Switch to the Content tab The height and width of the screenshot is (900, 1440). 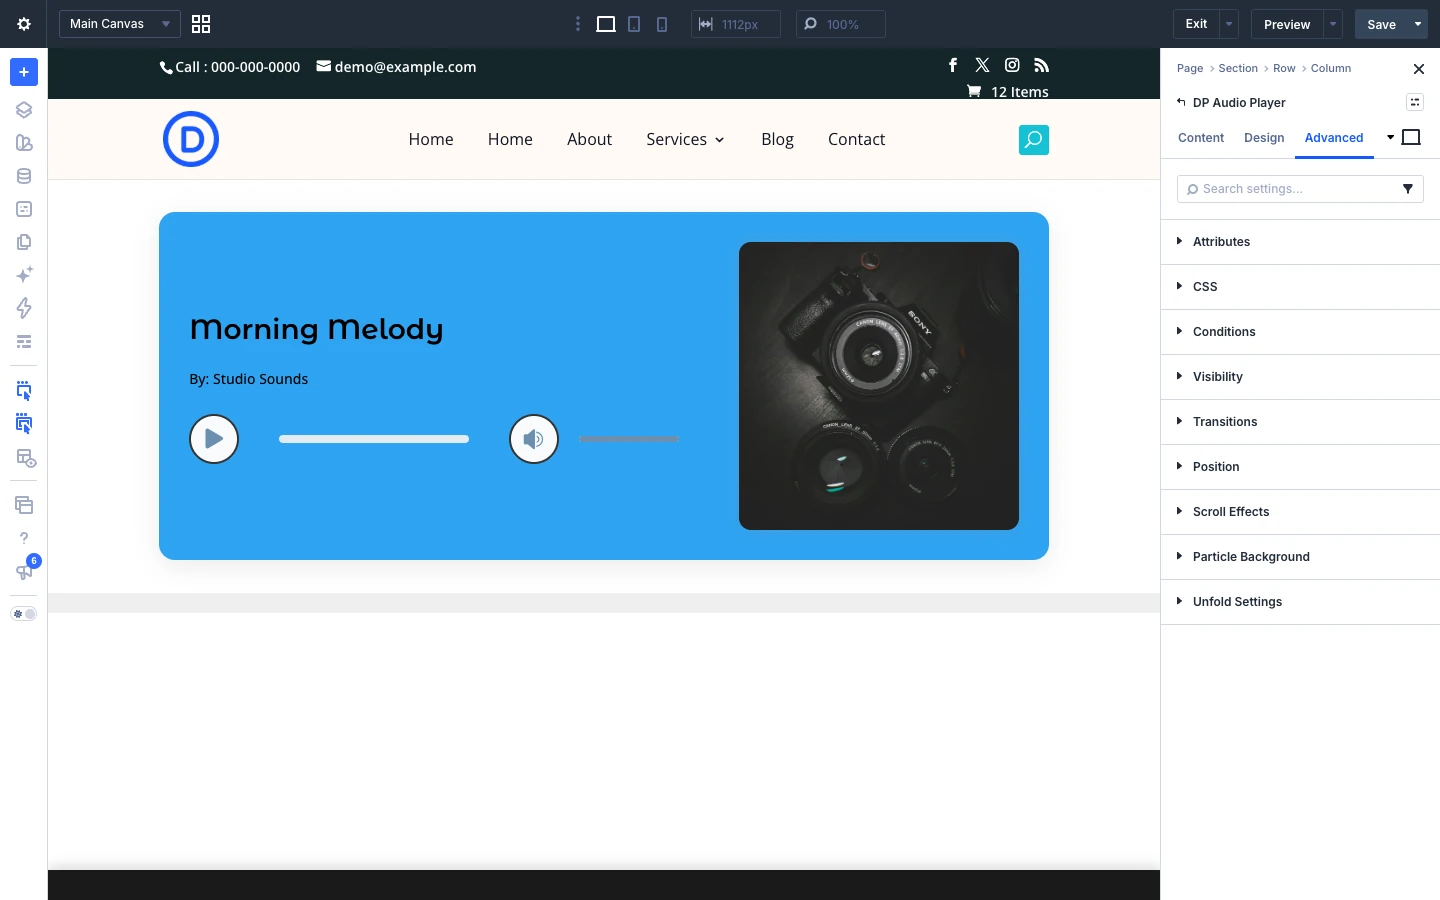tap(1201, 138)
